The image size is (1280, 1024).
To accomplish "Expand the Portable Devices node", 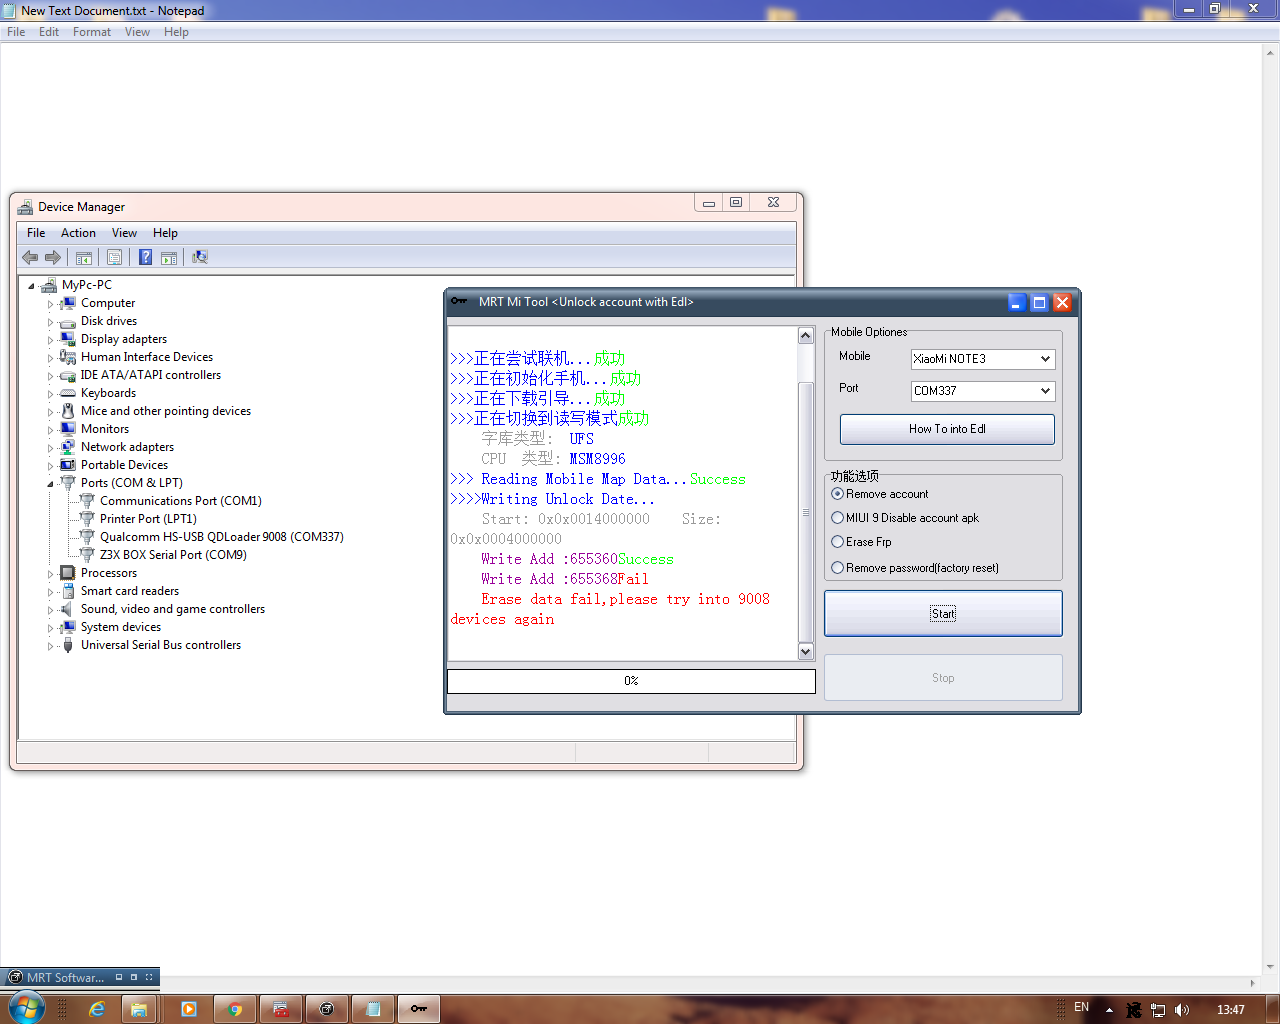I will tap(50, 466).
